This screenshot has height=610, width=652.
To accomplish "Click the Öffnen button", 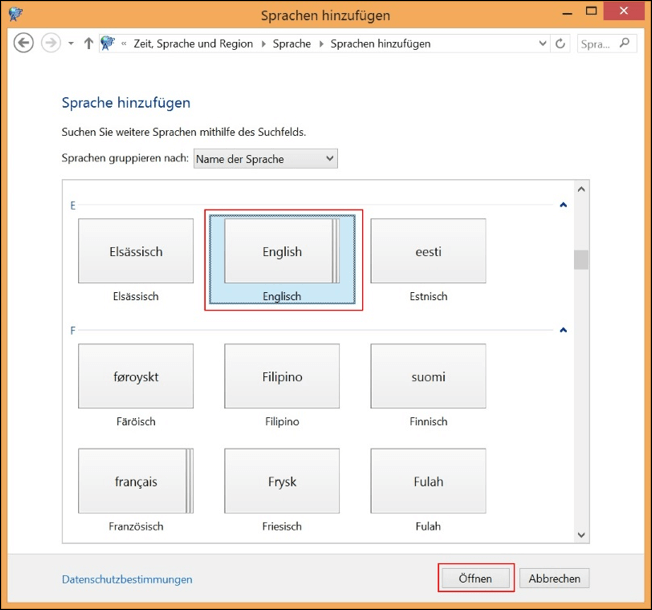I will click(475, 578).
